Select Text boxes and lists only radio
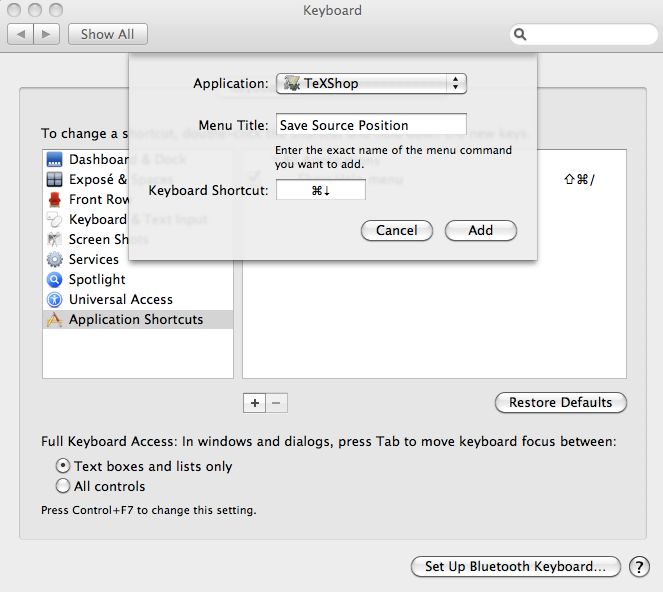Image resolution: width=663 pixels, height=592 pixels. tap(63, 466)
